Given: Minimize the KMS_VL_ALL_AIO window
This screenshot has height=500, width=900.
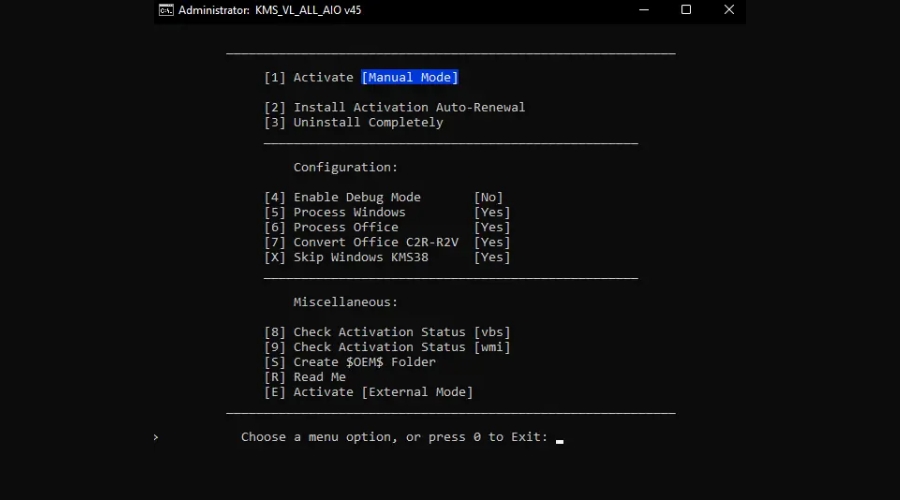Looking at the screenshot, I should (x=644, y=10).
